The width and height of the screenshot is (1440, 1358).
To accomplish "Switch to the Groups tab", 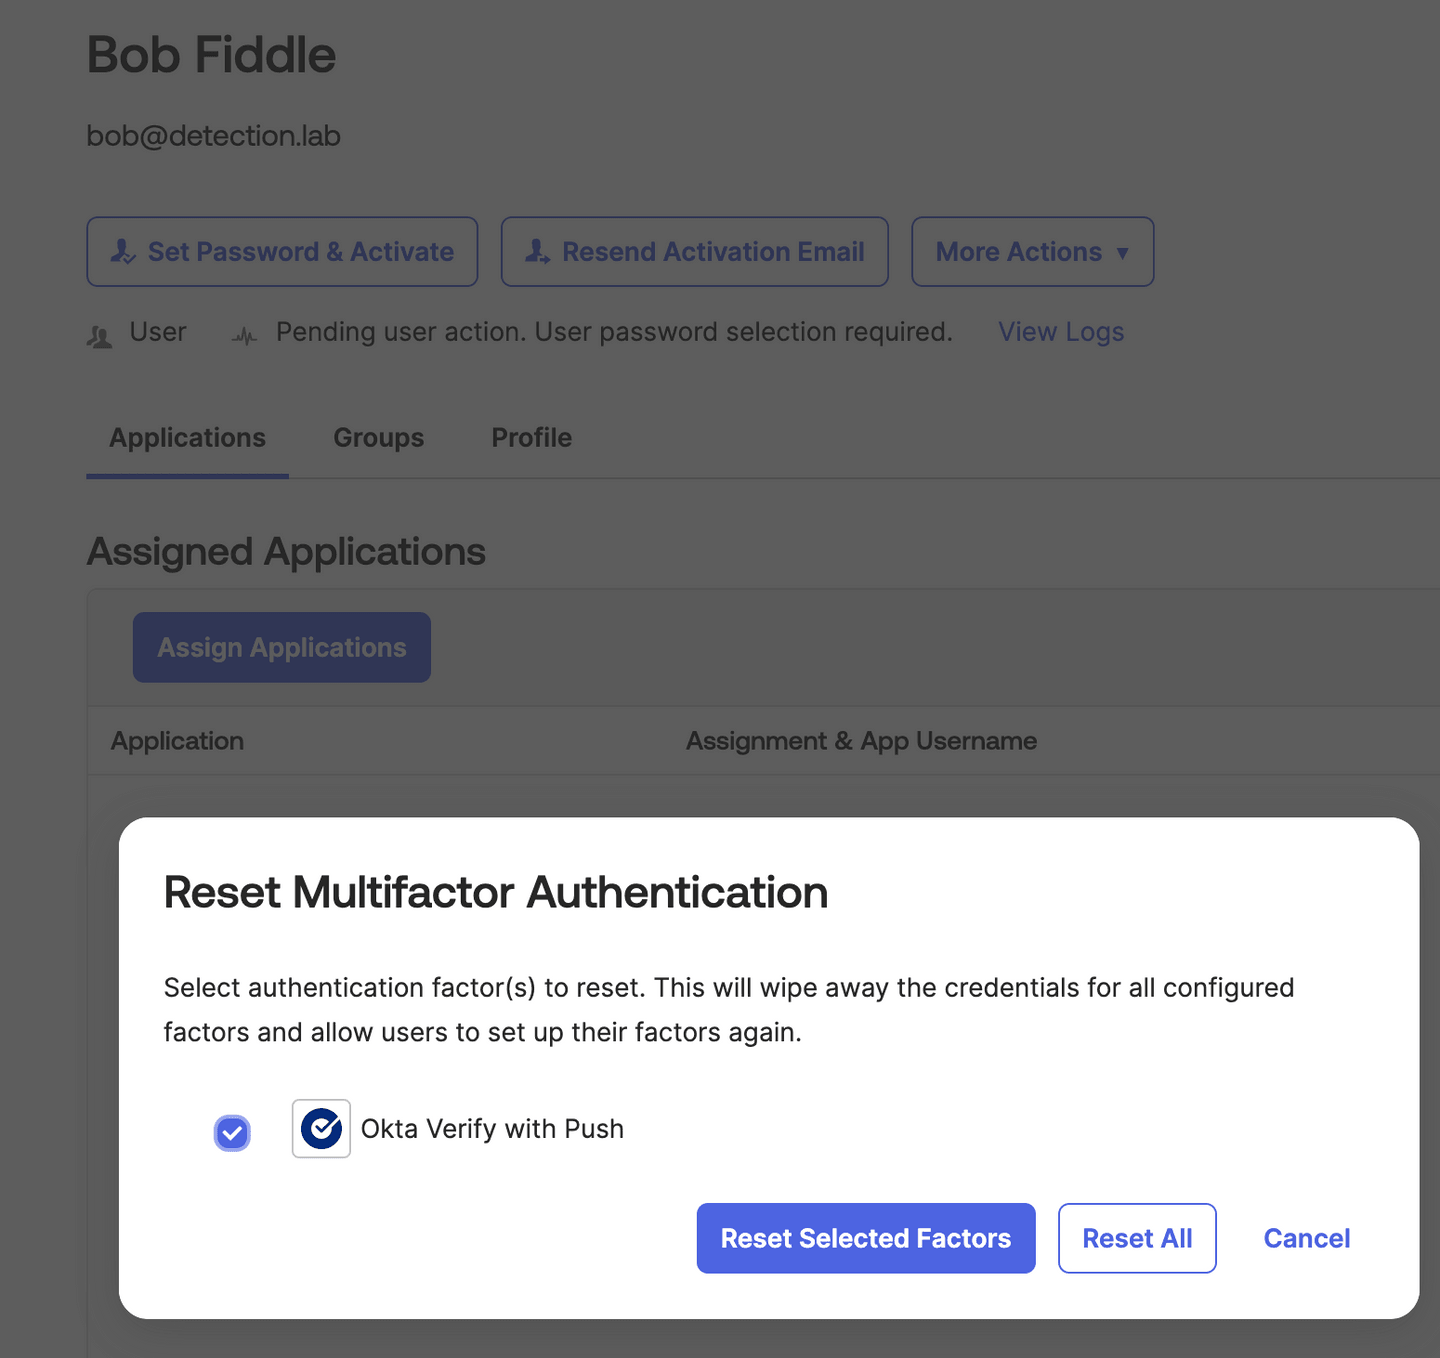I will (x=378, y=438).
